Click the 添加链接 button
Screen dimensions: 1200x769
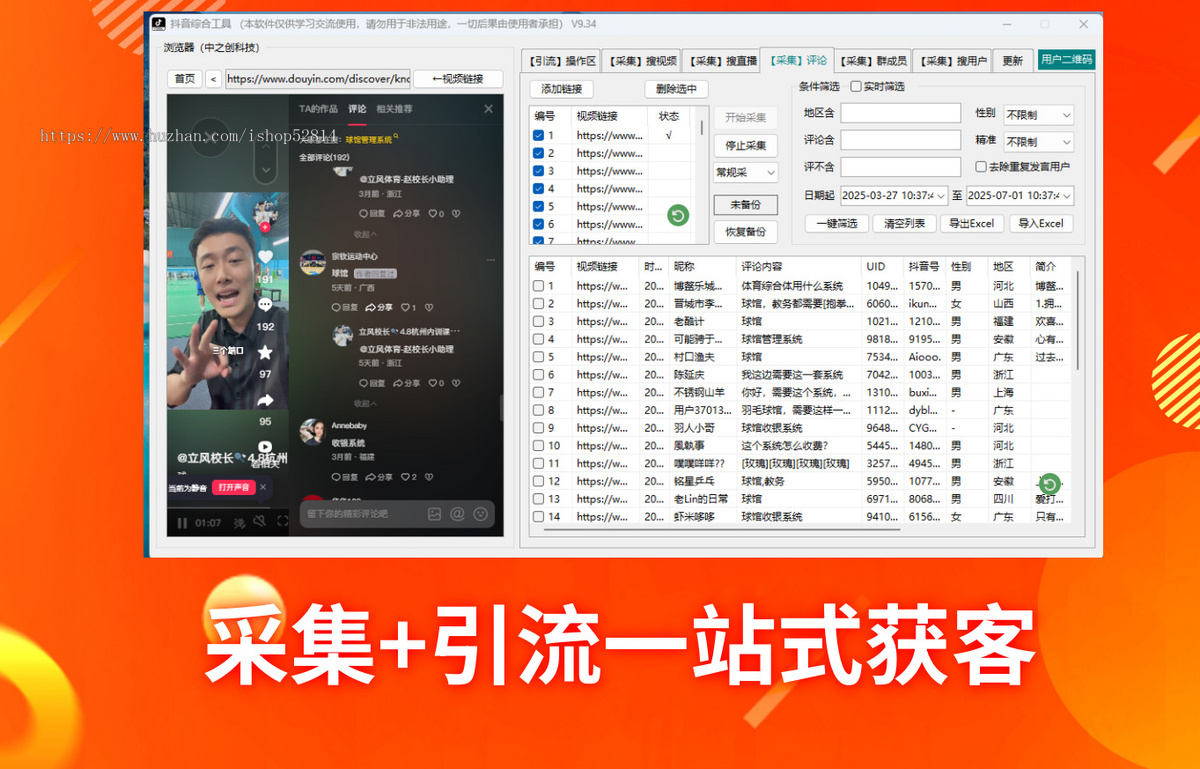[x=561, y=89]
